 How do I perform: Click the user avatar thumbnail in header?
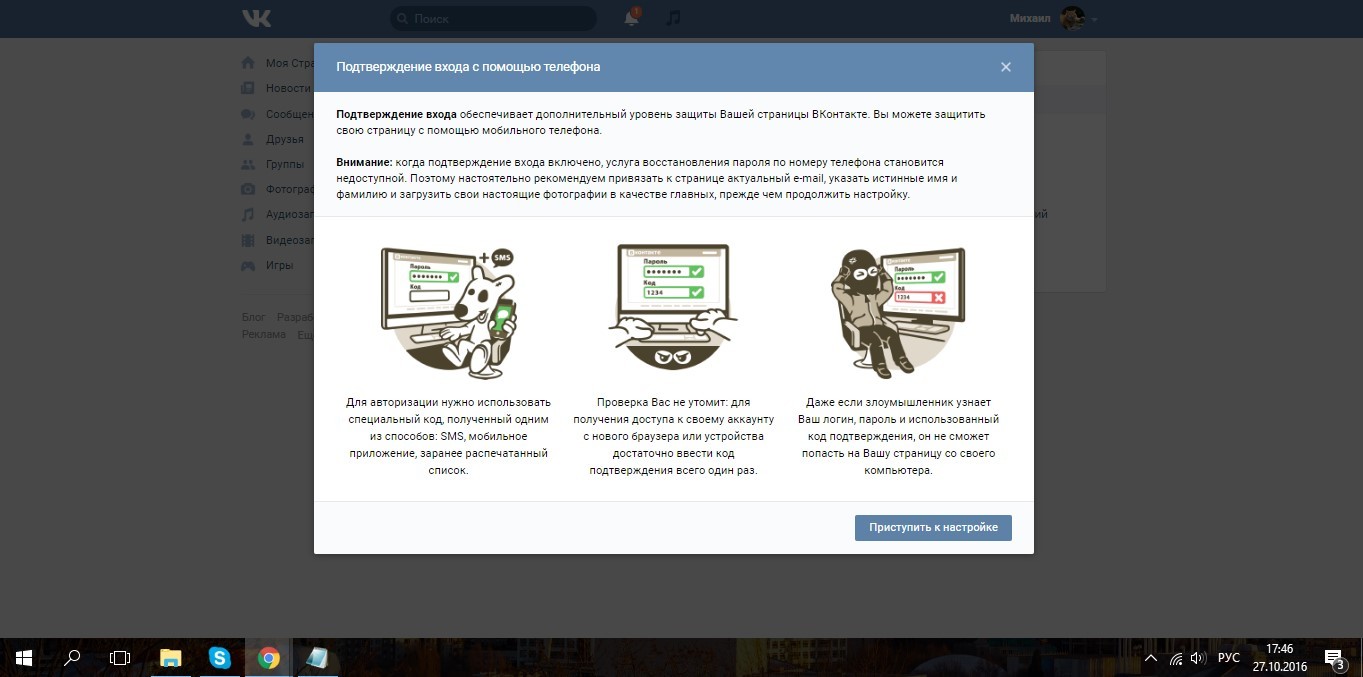point(1072,18)
